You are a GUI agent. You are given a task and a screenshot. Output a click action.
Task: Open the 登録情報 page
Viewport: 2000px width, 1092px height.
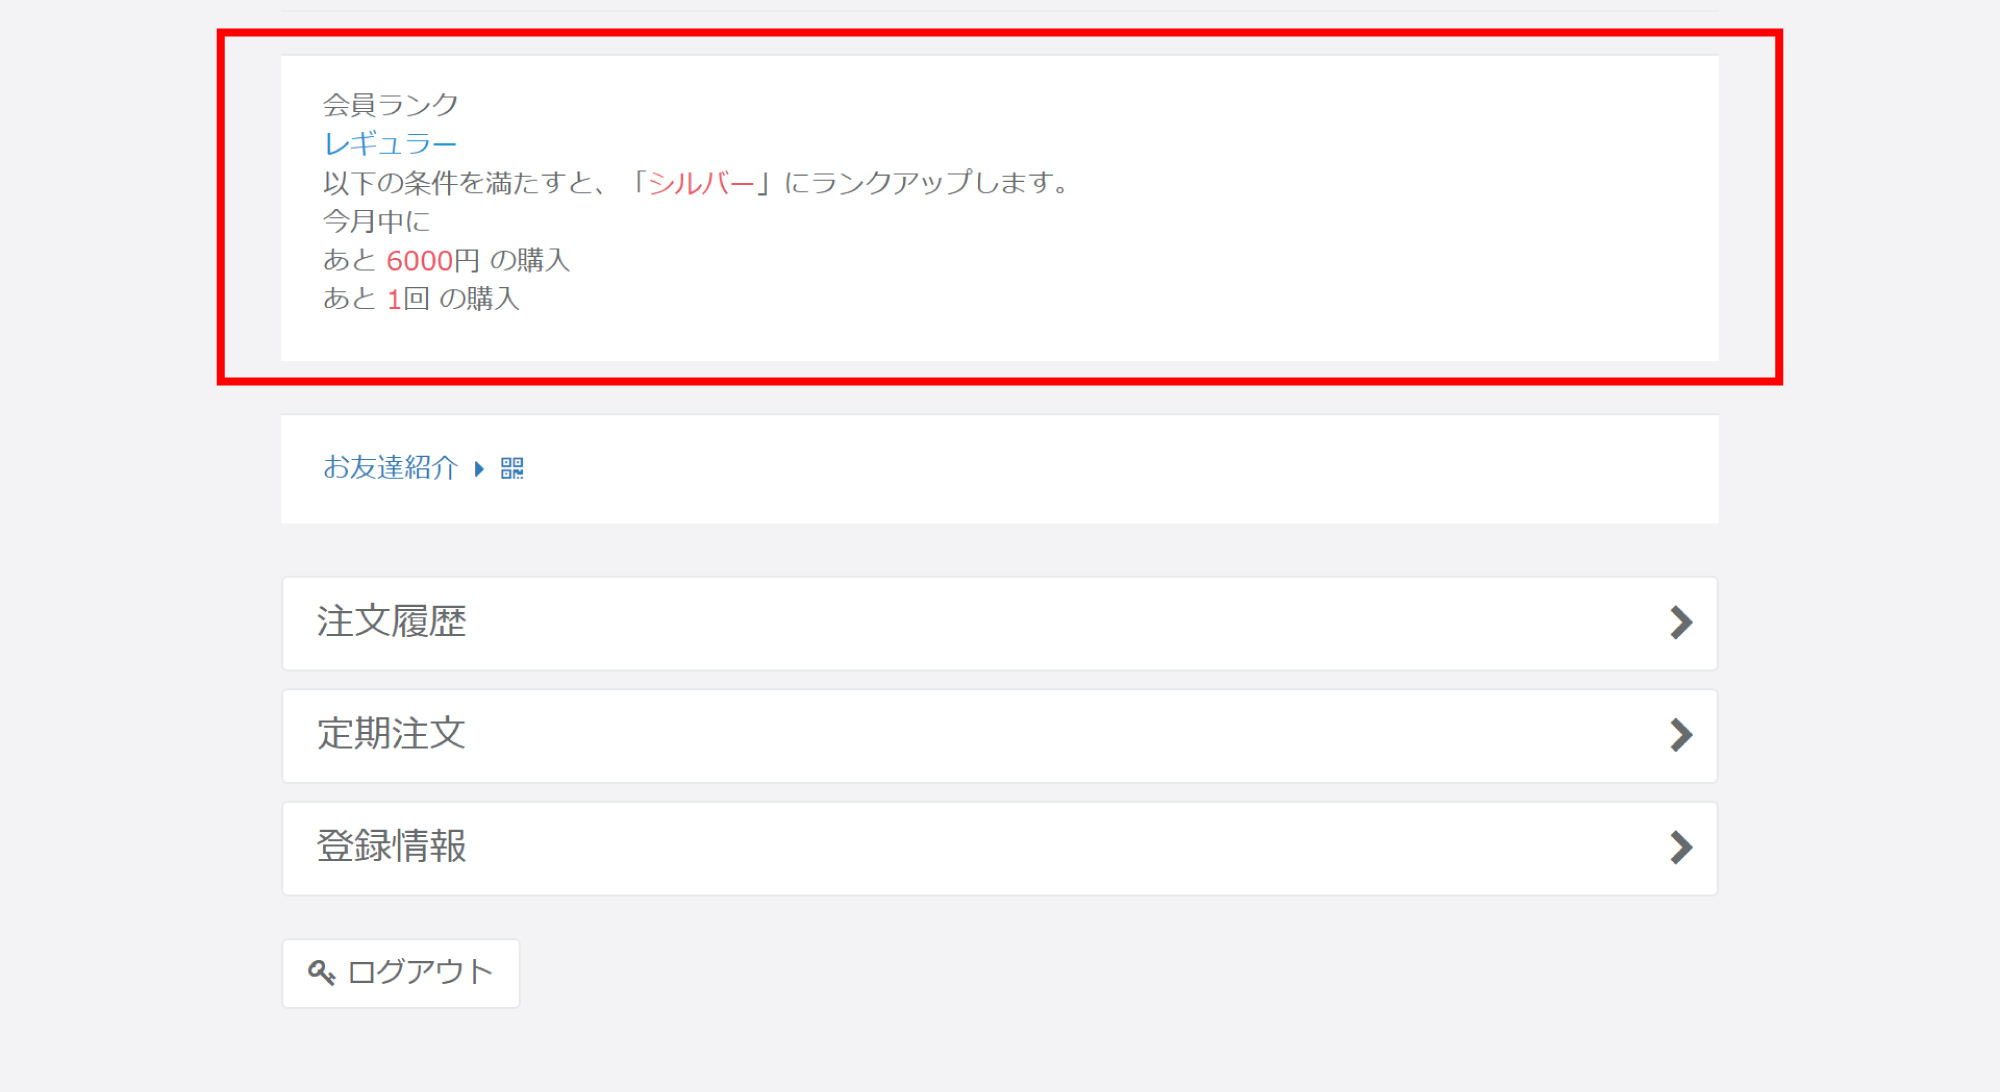click(x=393, y=848)
